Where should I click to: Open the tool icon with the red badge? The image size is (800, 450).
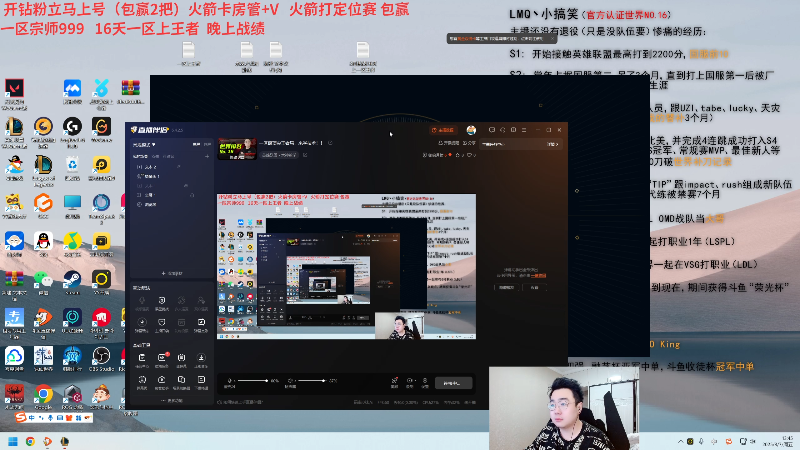162,357
